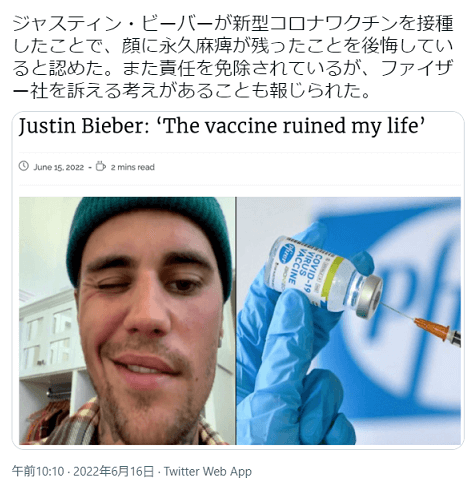
Task: Click the clock icon beside June 15, 2022
Action: [23, 166]
